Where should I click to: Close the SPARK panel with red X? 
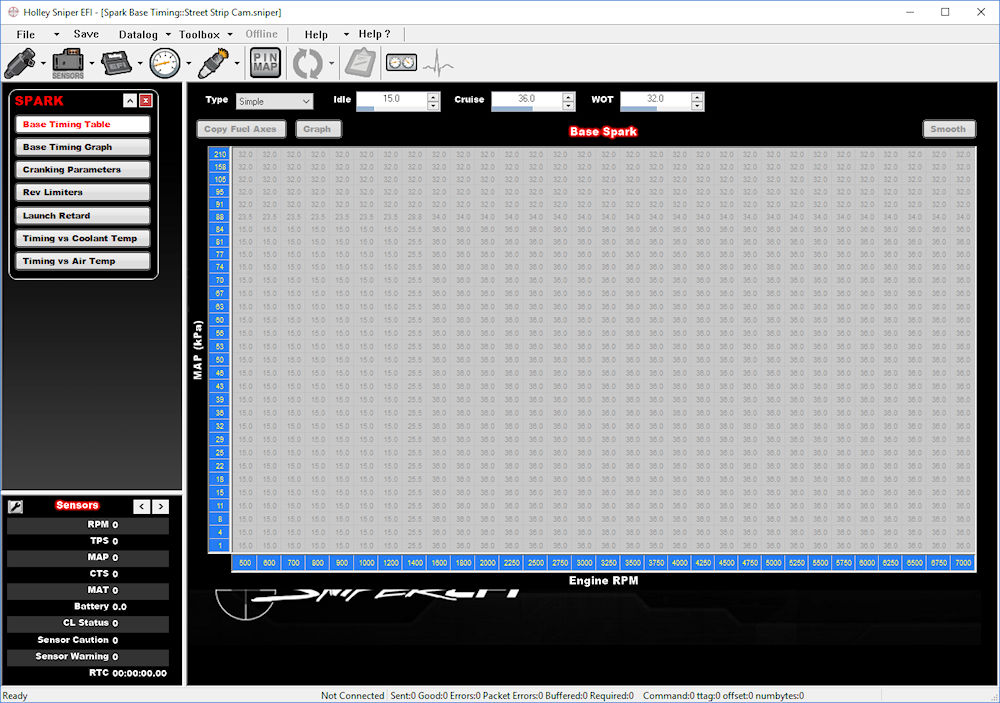pyautogui.click(x=146, y=101)
